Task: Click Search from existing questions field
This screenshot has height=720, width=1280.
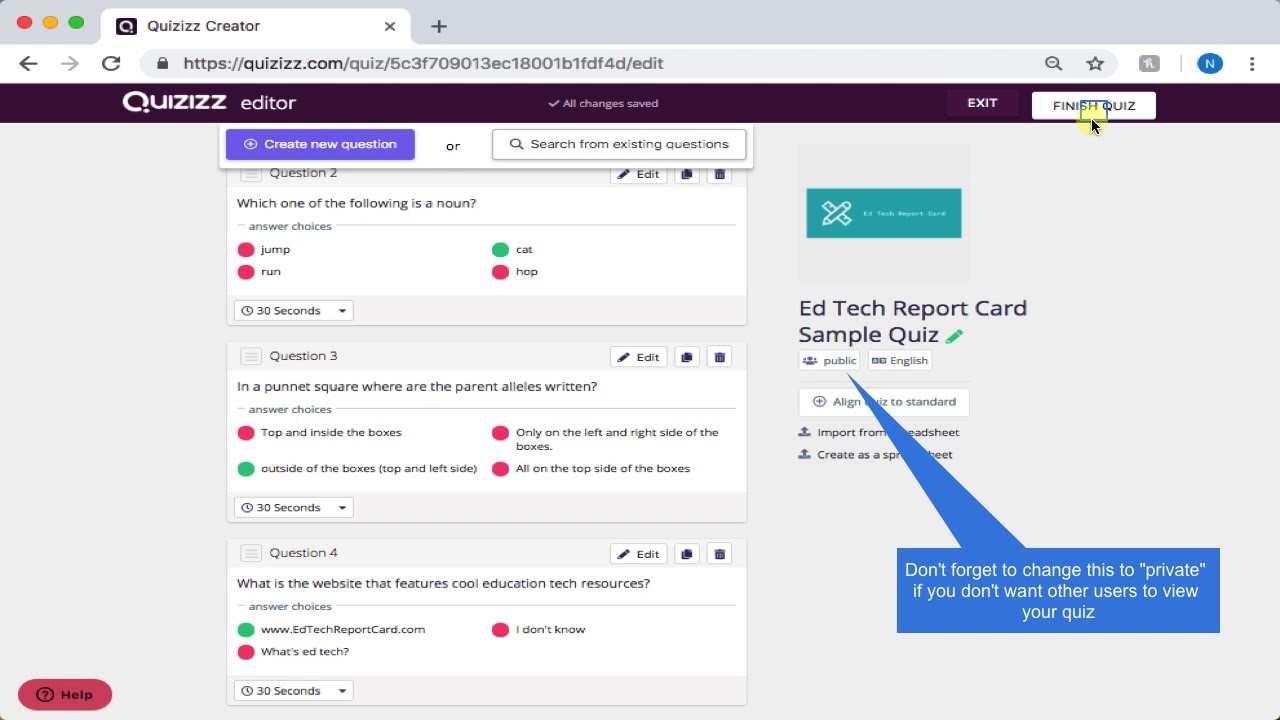Action: pos(618,143)
